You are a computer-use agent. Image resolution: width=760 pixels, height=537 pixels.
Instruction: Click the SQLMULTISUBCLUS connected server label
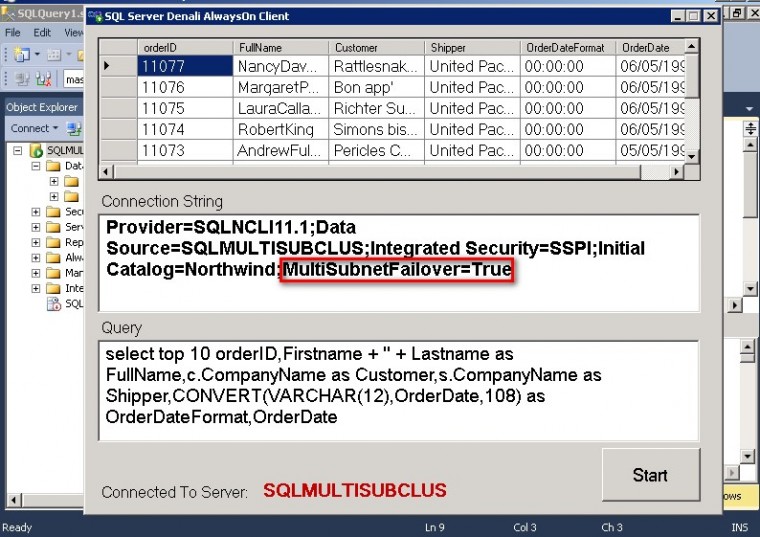[355, 490]
